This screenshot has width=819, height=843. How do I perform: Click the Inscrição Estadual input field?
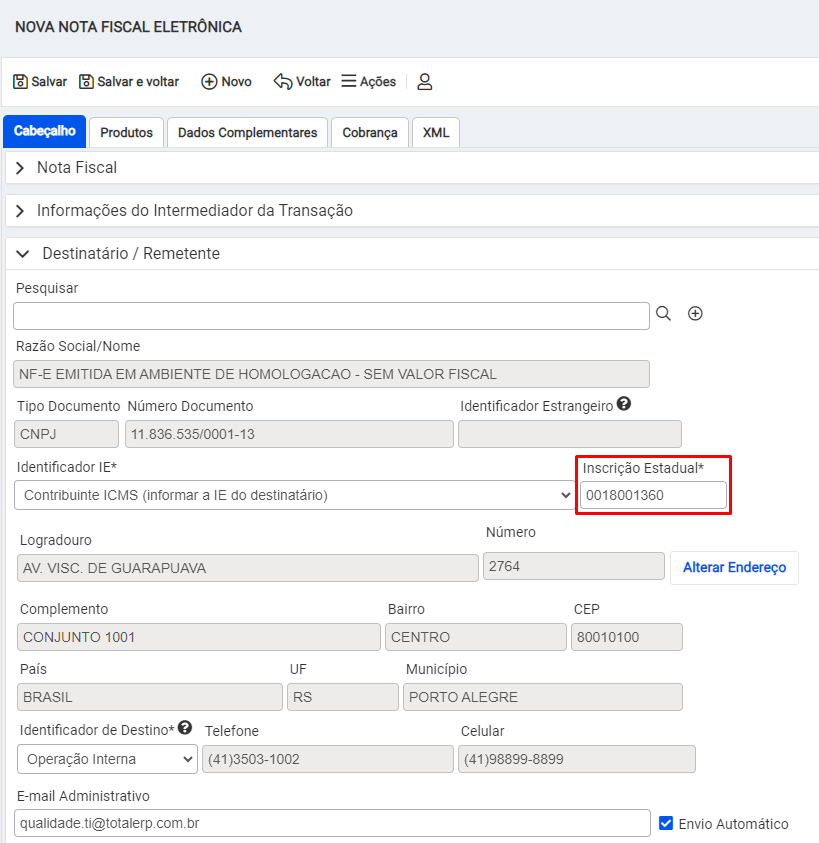(653, 495)
